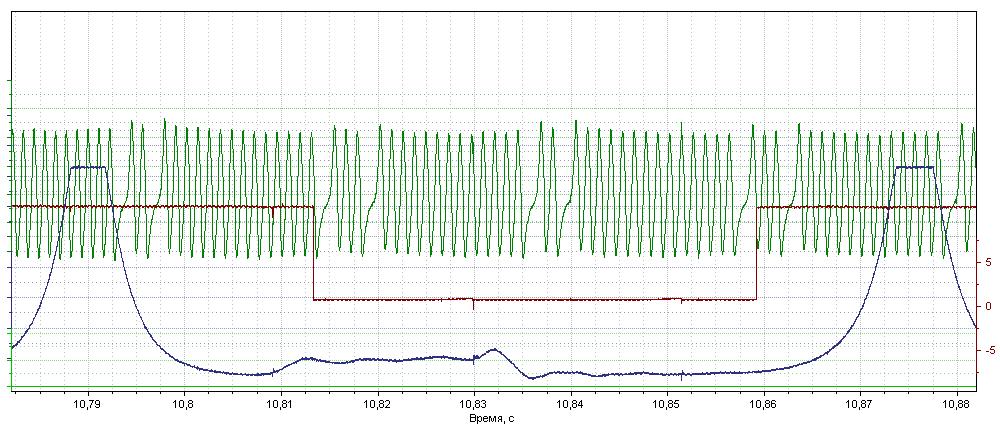Select the 10,87 time label
1000x426 pixels.
860,404
